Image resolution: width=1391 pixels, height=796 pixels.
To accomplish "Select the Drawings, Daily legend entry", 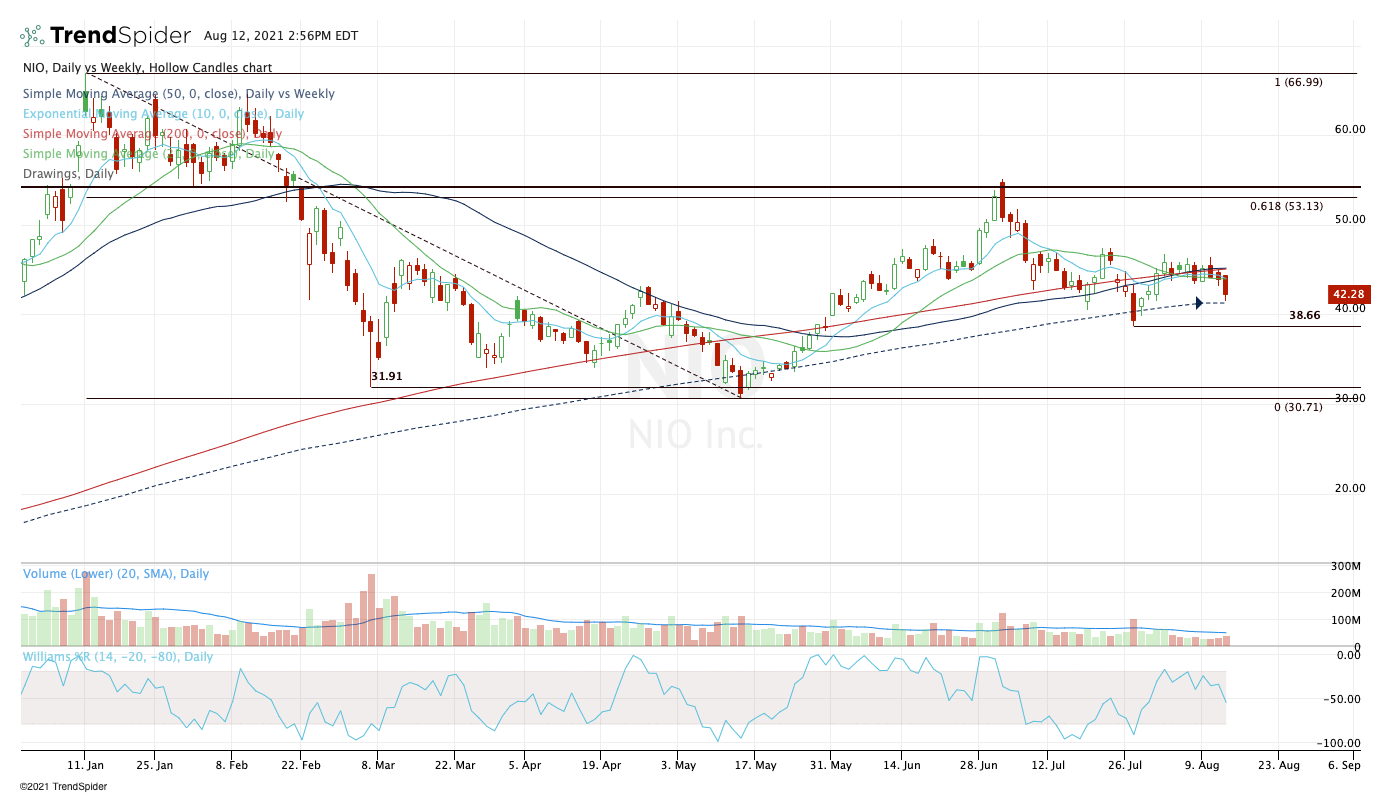I will (x=68, y=174).
